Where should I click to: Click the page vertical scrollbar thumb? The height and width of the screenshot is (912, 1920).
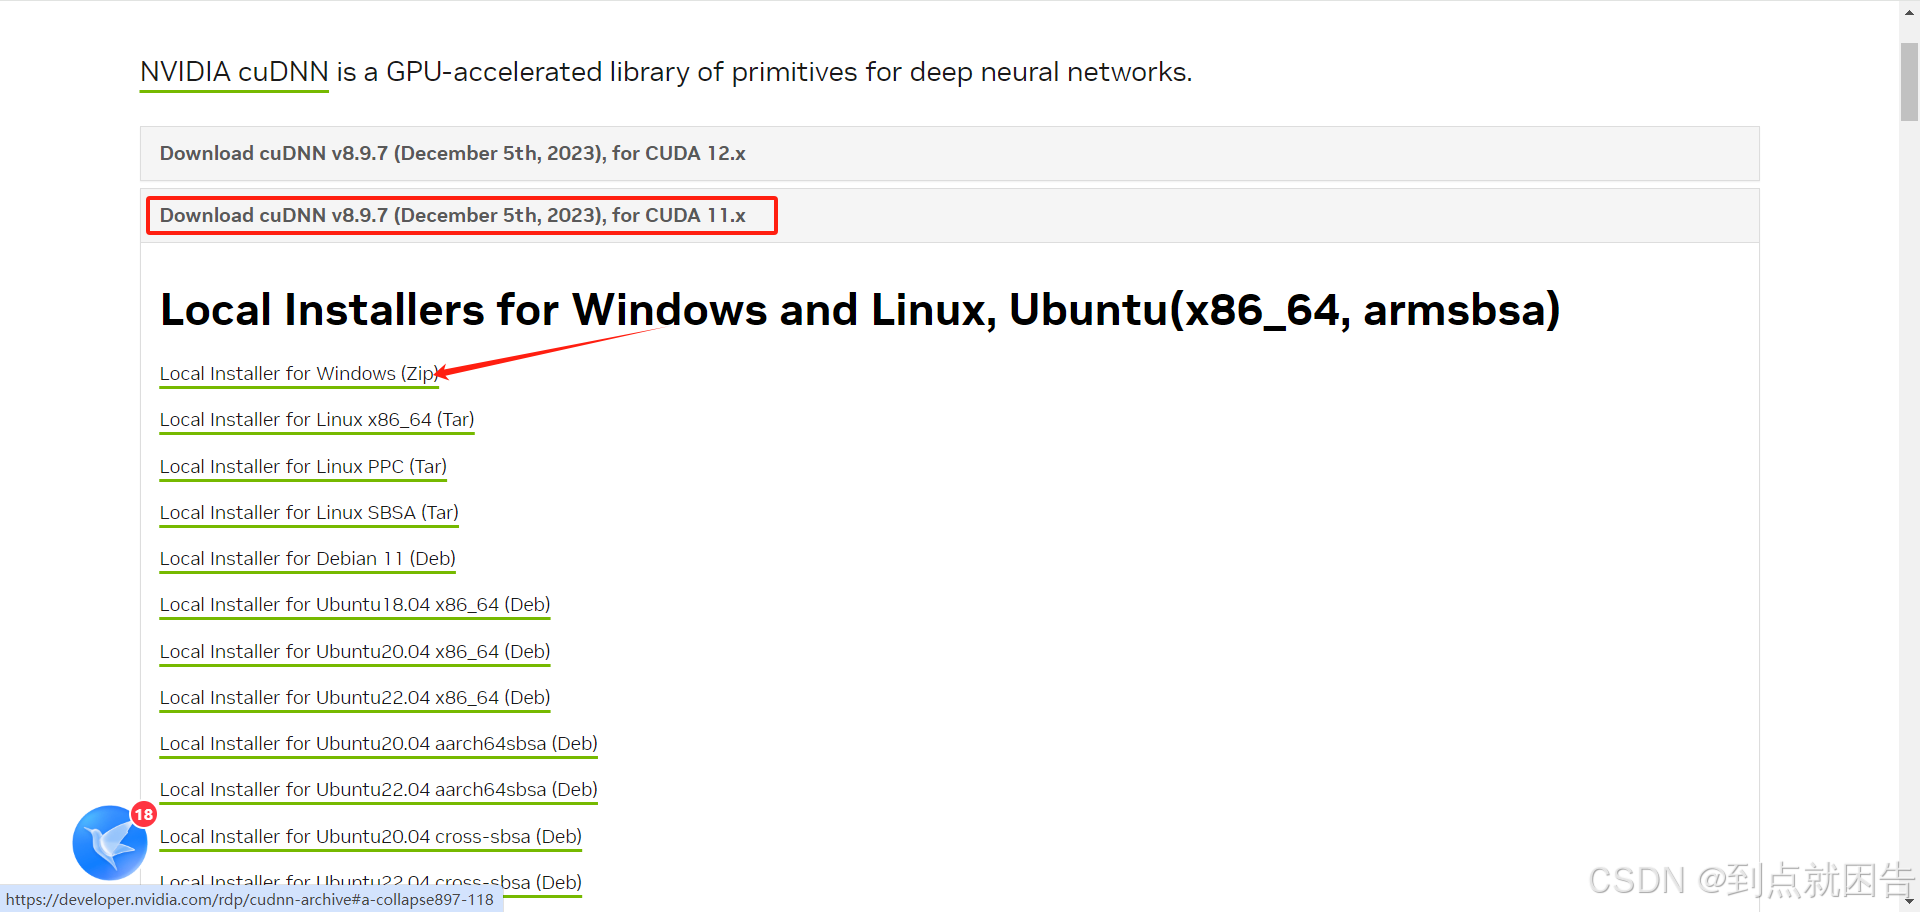pos(1909,82)
